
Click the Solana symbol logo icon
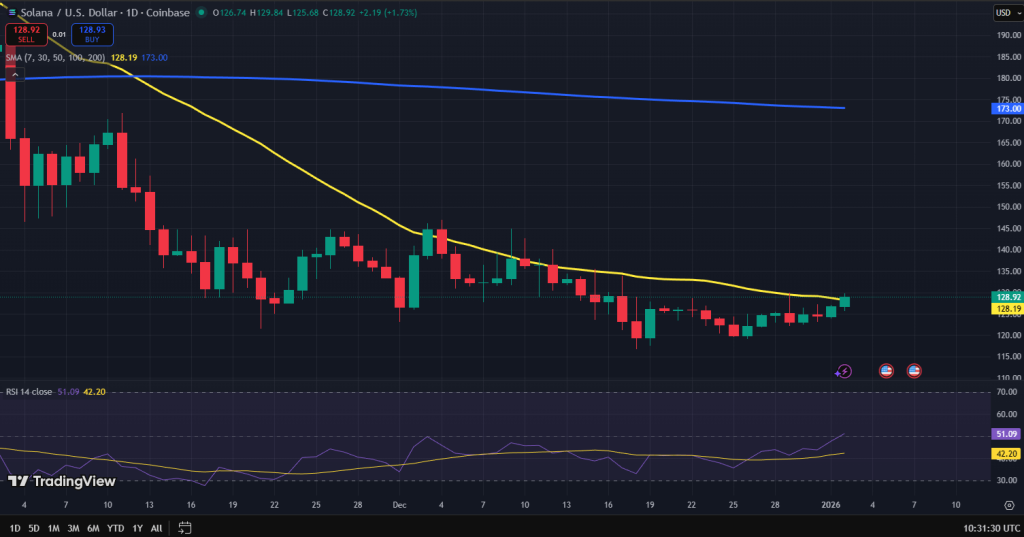pos(12,12)
